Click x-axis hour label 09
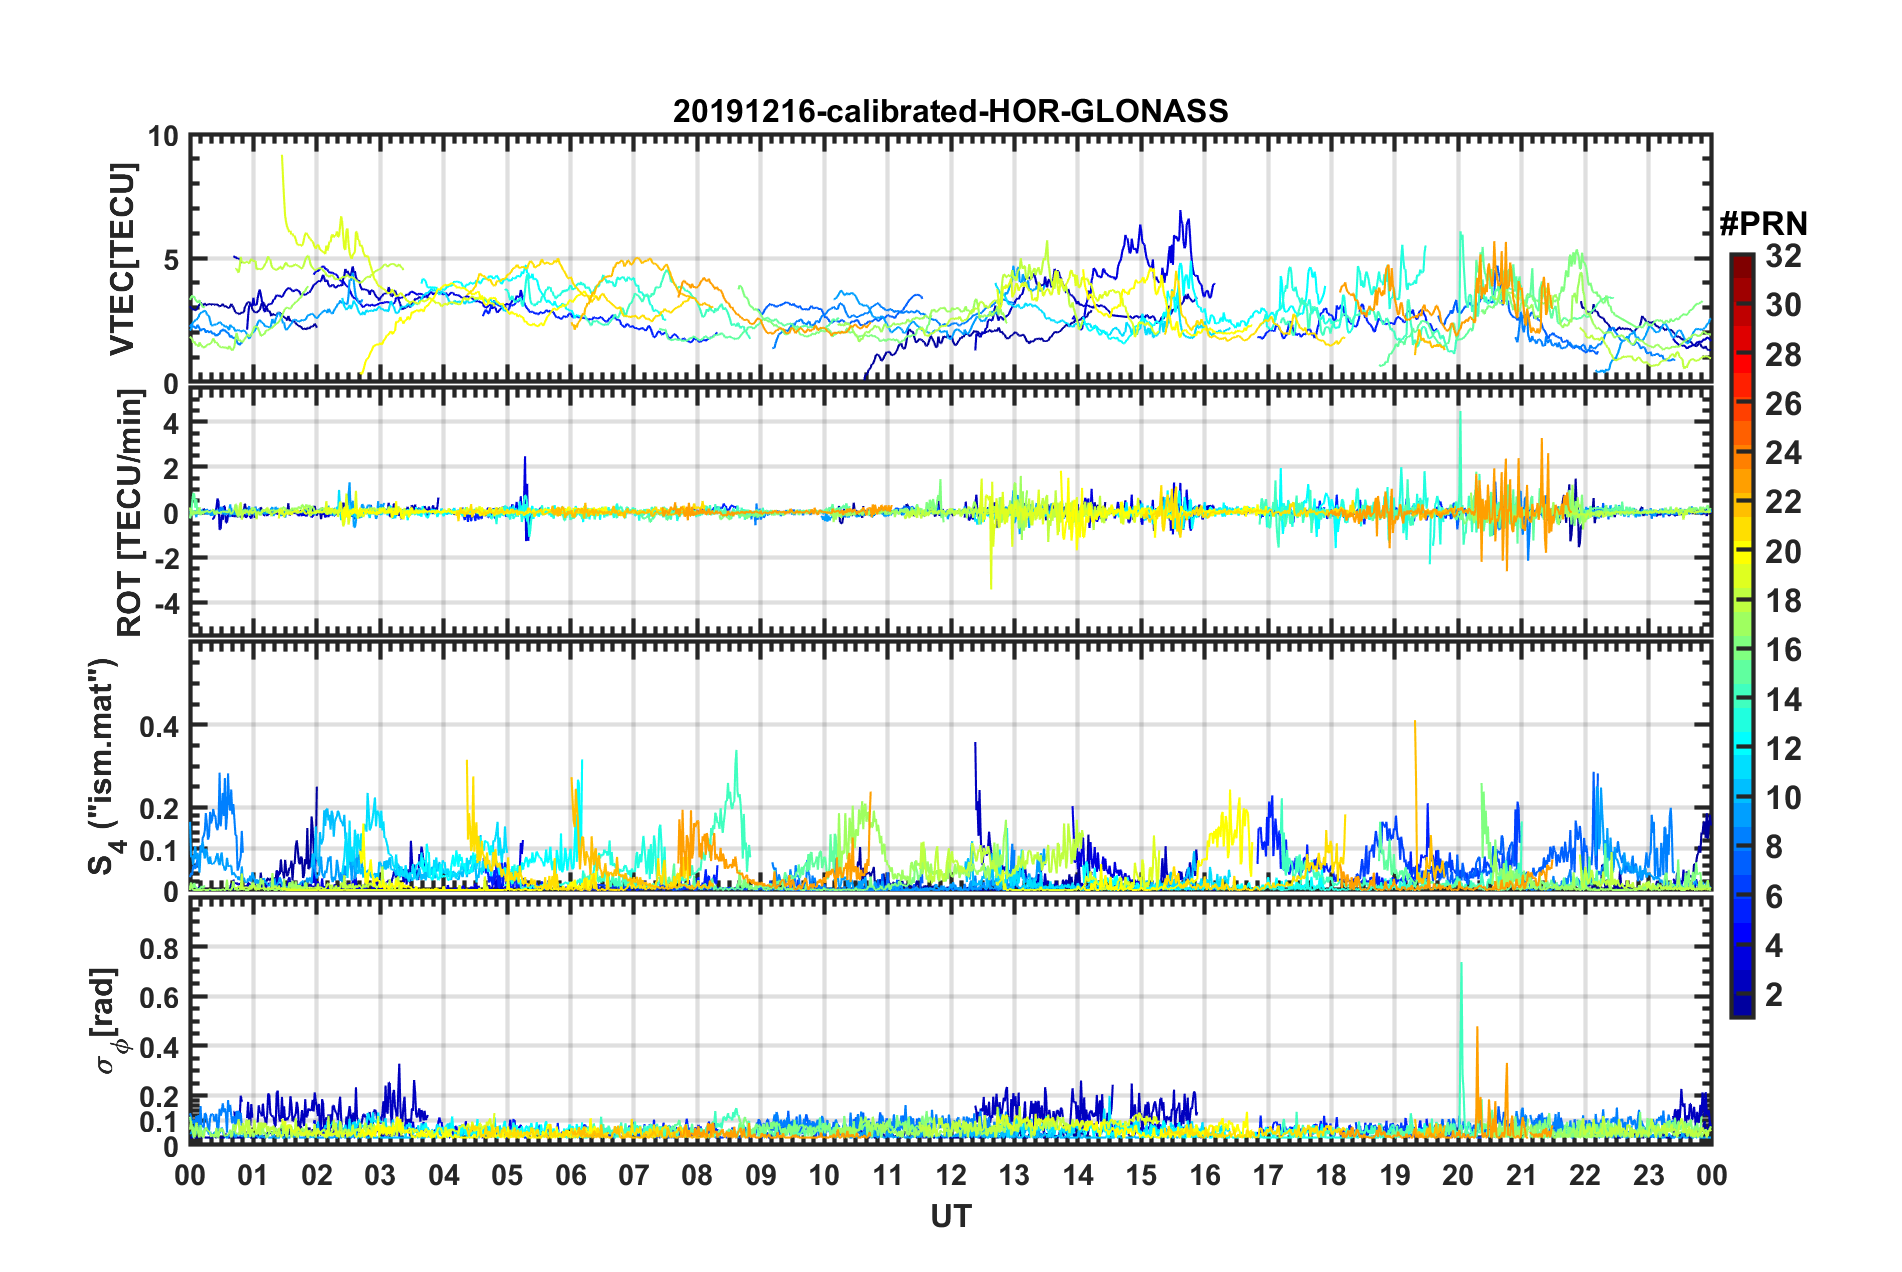 761,1174
